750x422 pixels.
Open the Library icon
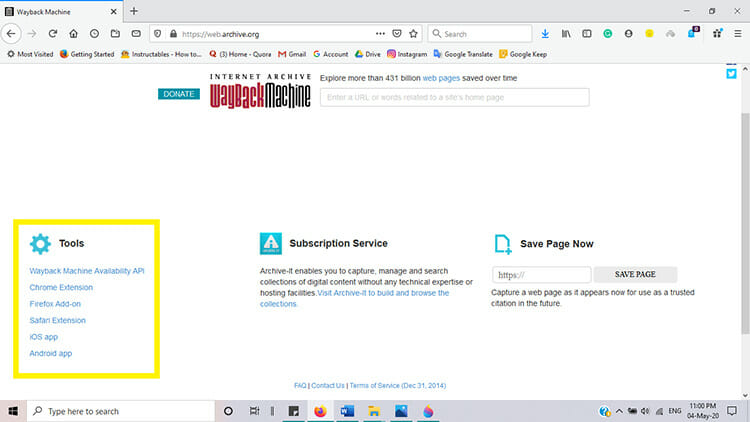[566, 34]
